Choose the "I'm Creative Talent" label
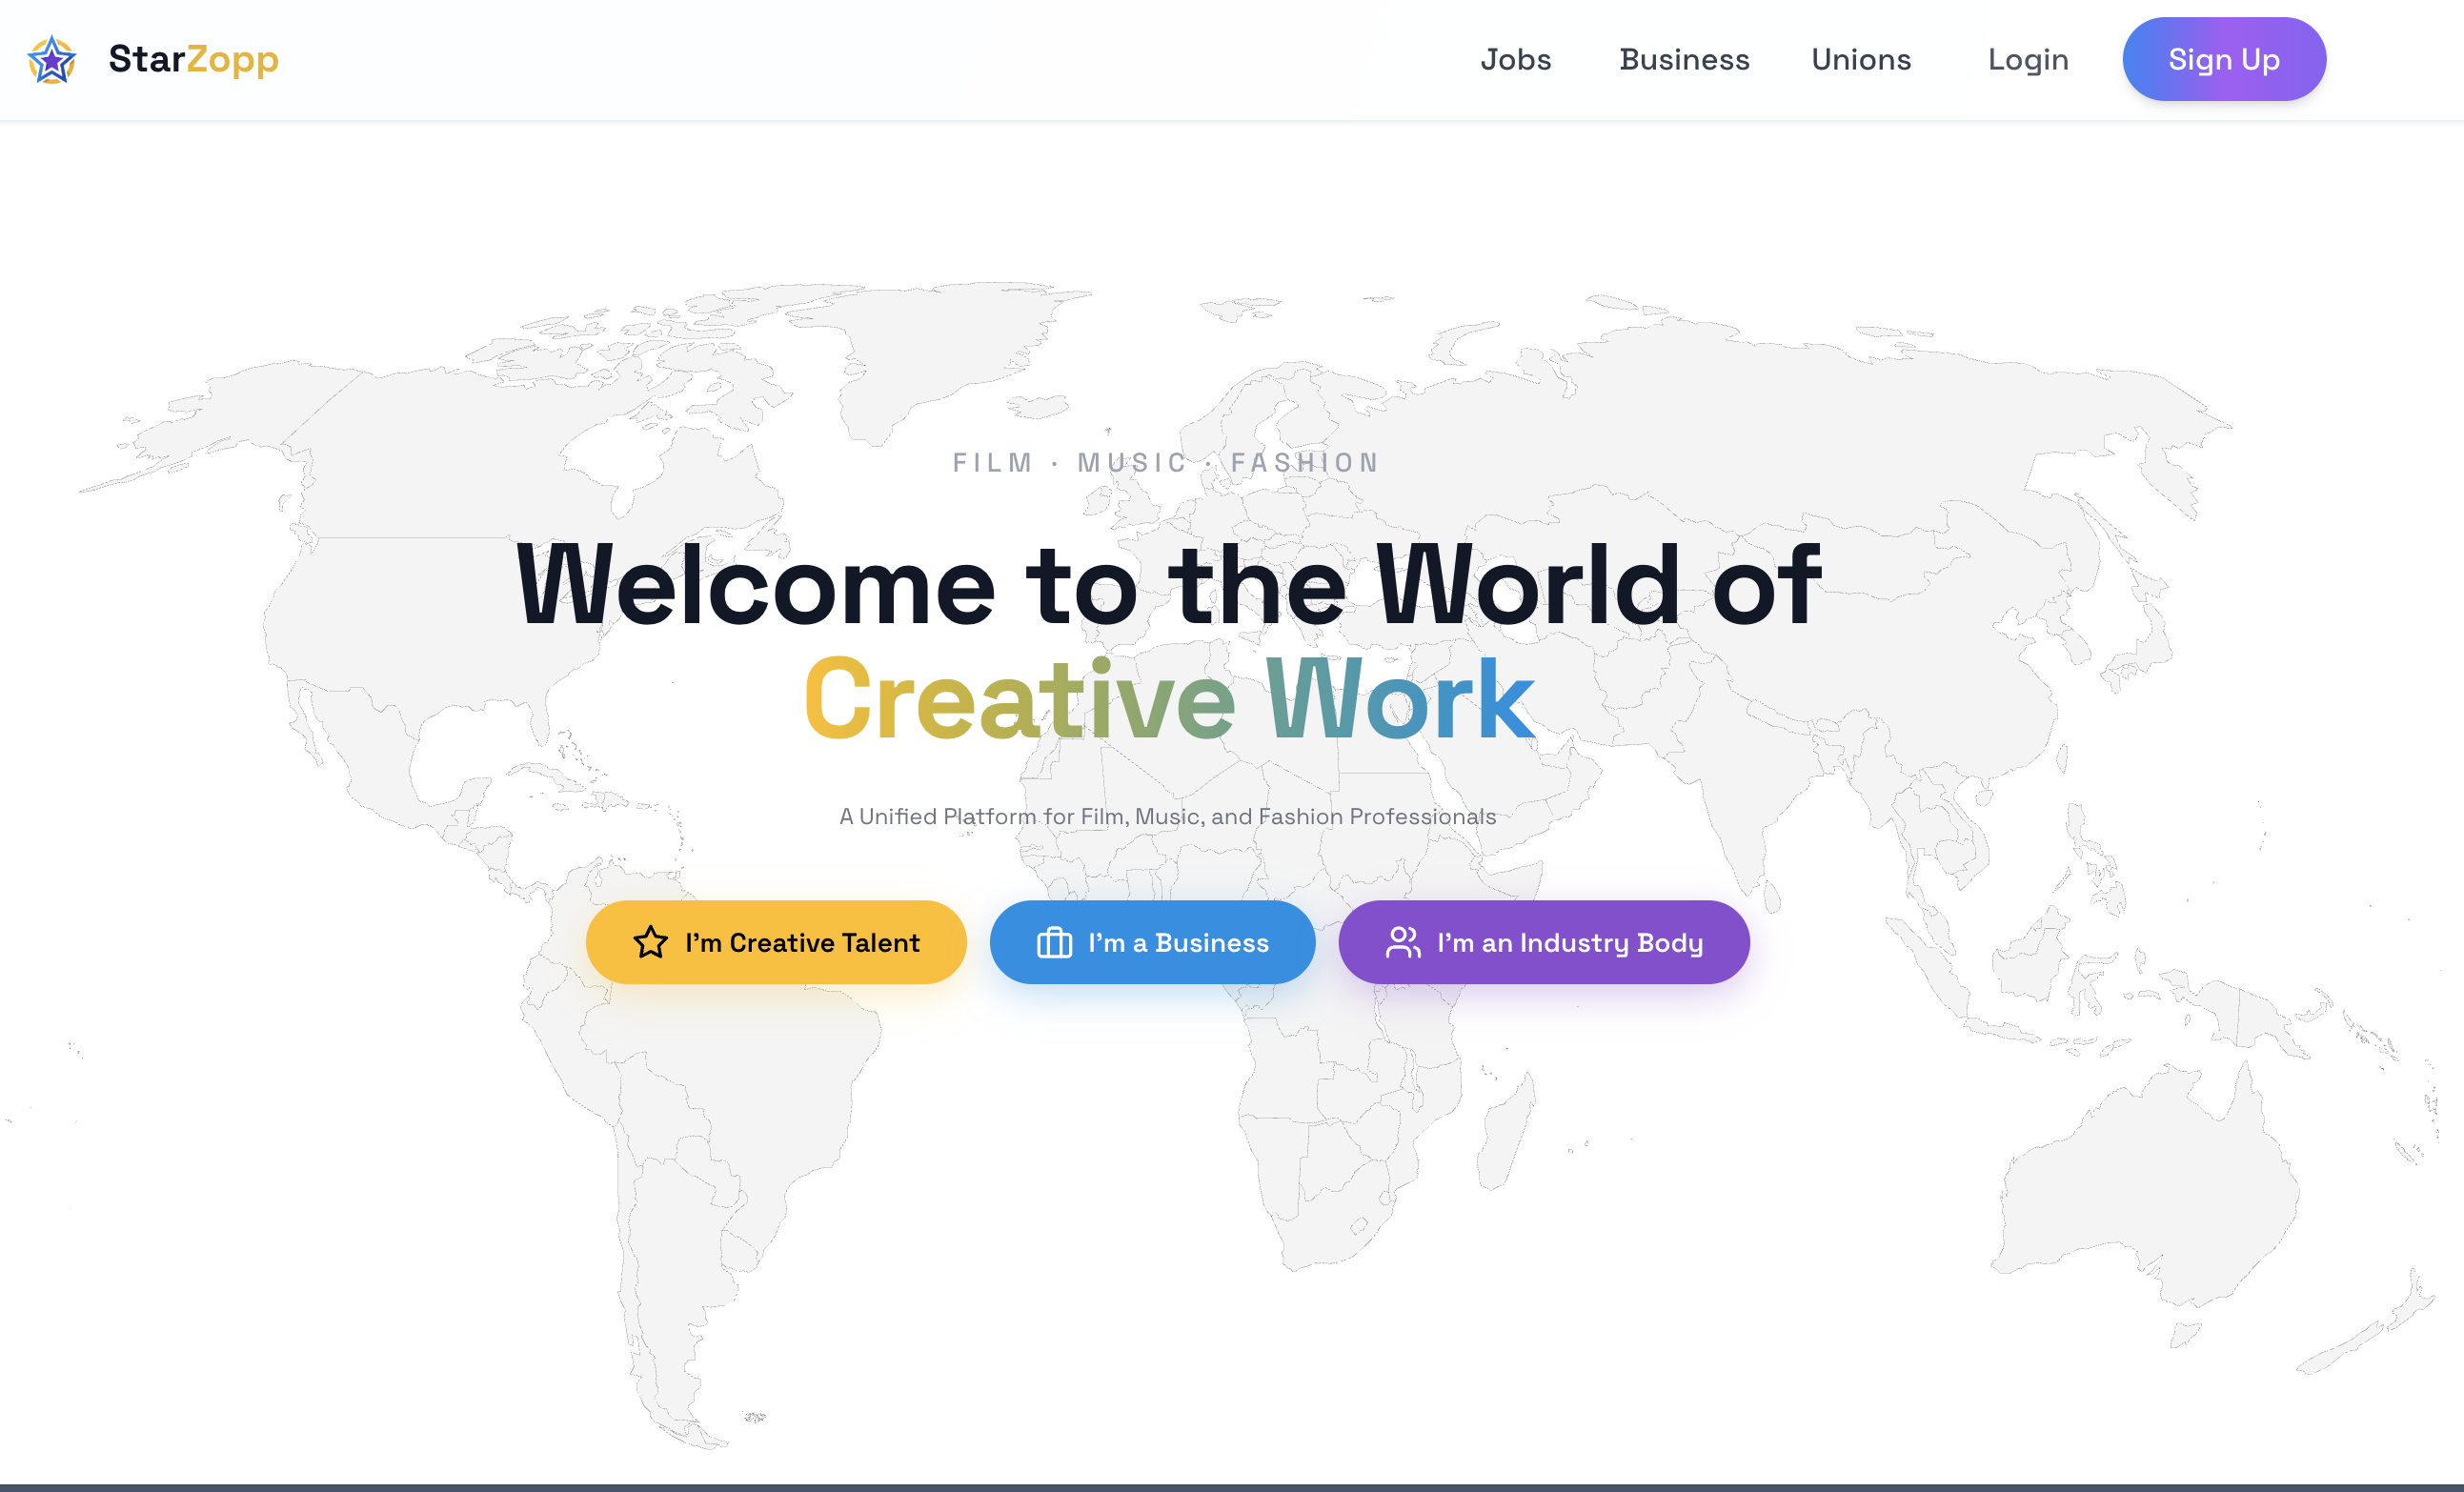 click(802, 943)
